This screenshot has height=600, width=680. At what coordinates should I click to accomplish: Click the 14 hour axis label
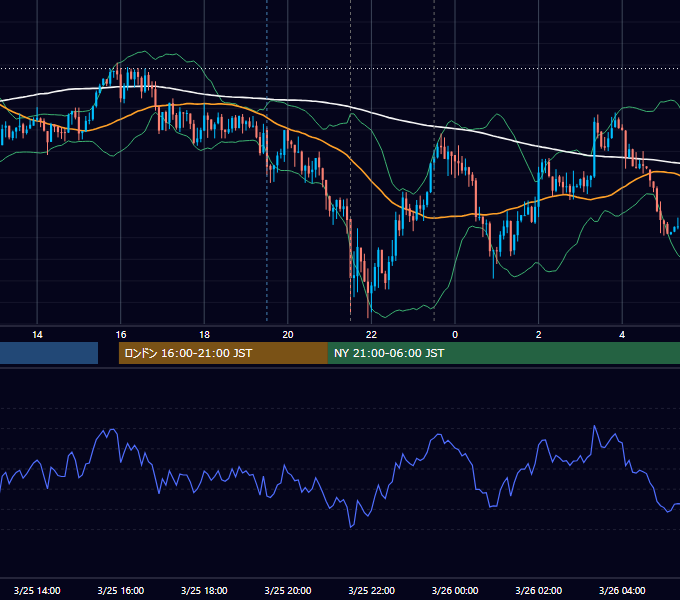[x=37, y=335]
